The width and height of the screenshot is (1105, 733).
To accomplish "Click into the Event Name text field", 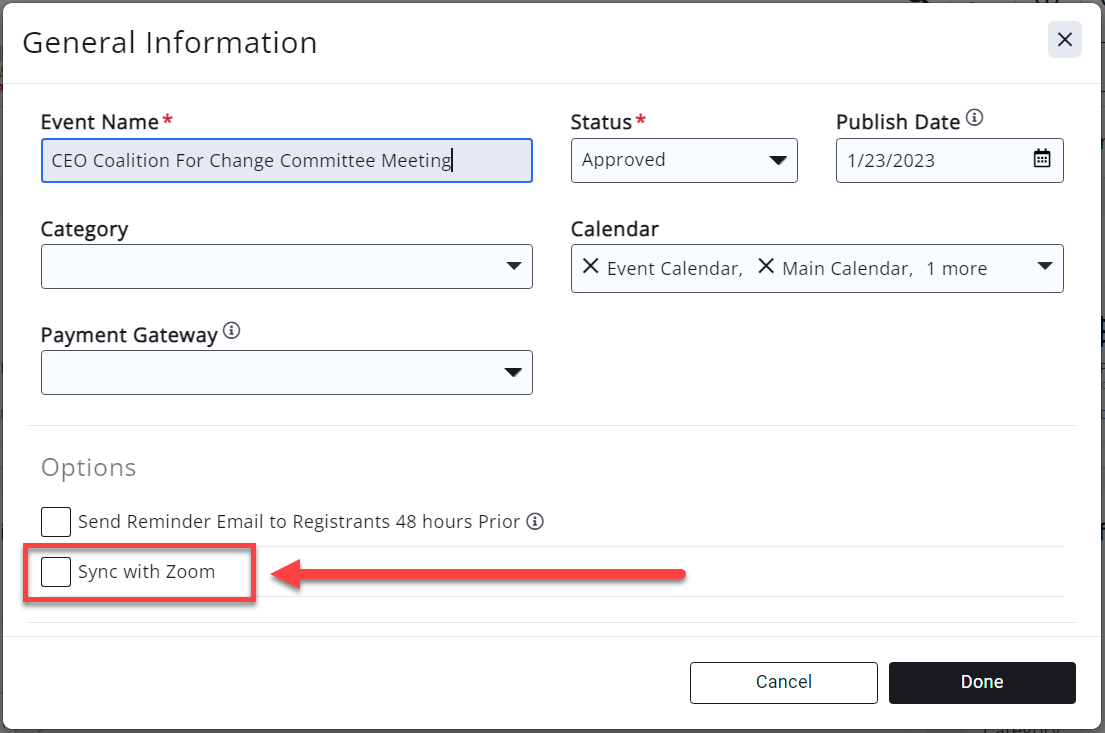I will click(x=286, y=160).
